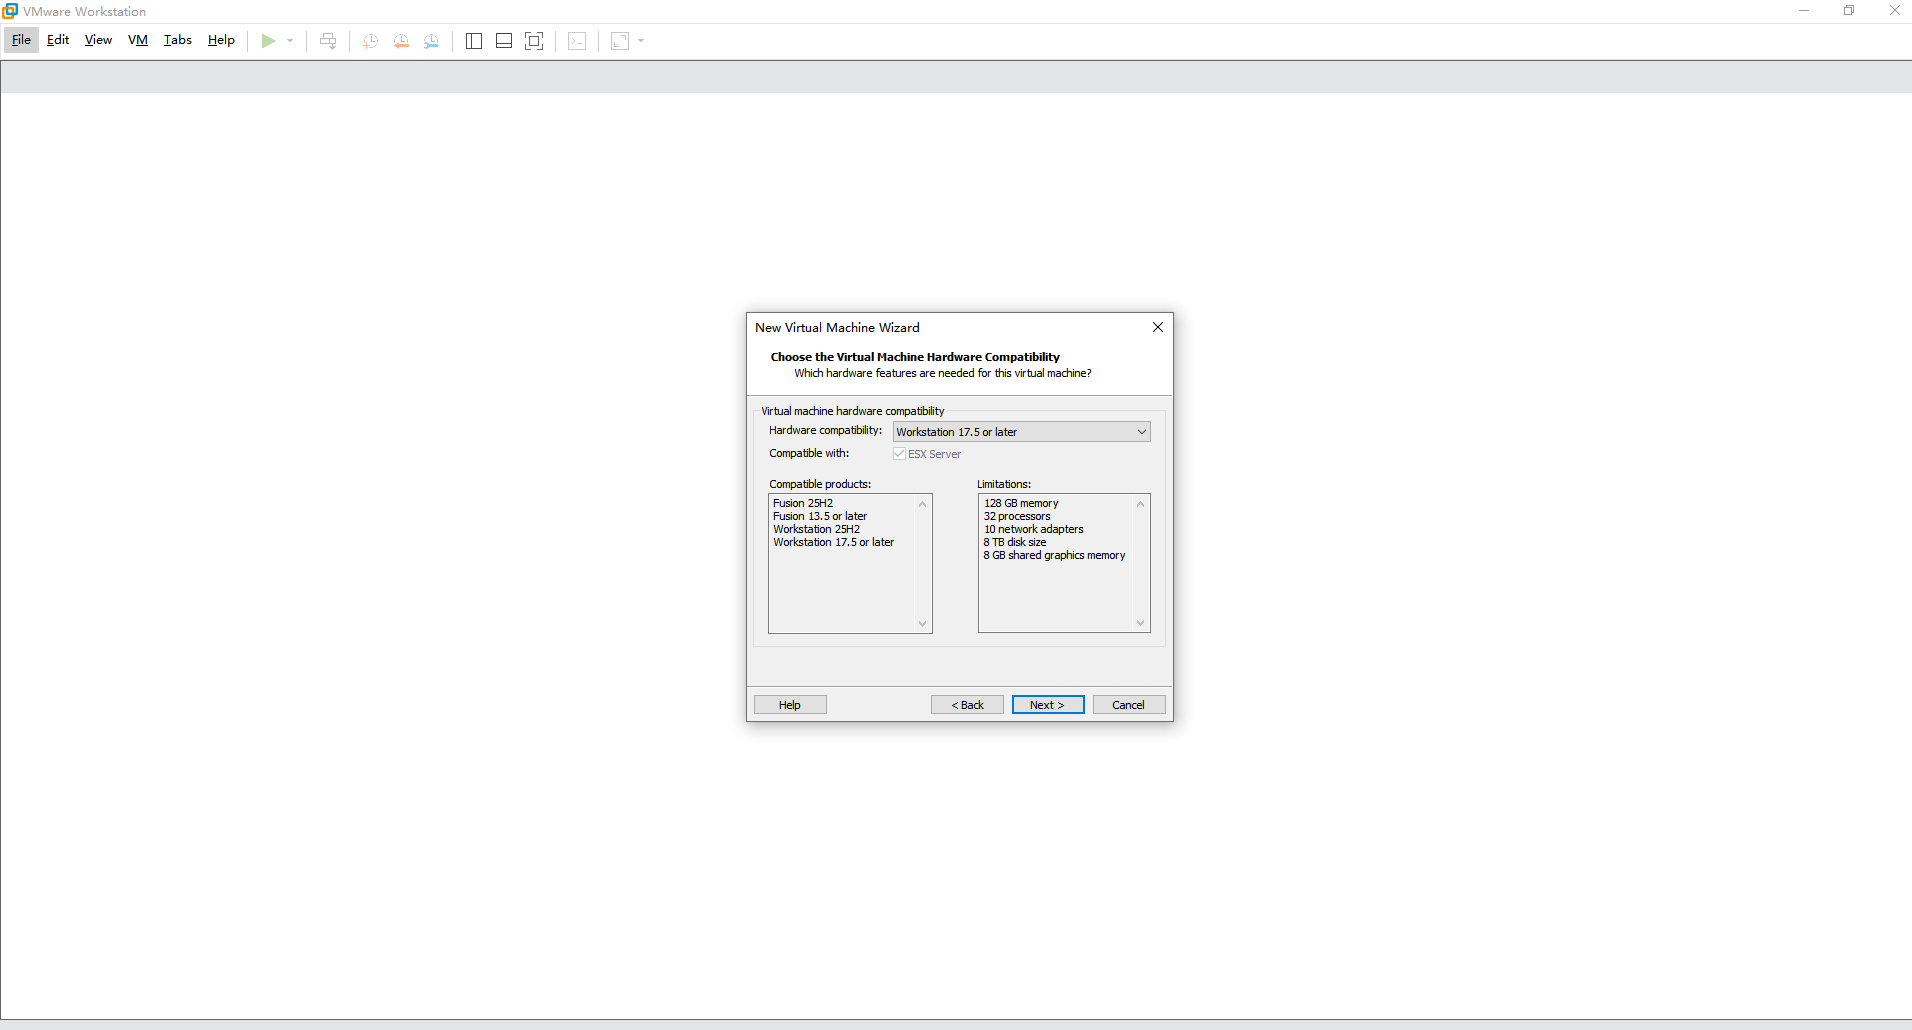
Task: Click the stretch guest display icon
Action: [x=620, y=41]
